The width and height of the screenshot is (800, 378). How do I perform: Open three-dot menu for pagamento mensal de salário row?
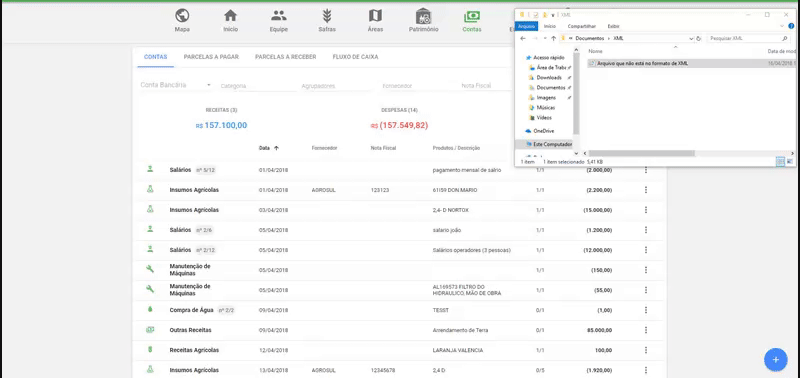tap(646, 170)
